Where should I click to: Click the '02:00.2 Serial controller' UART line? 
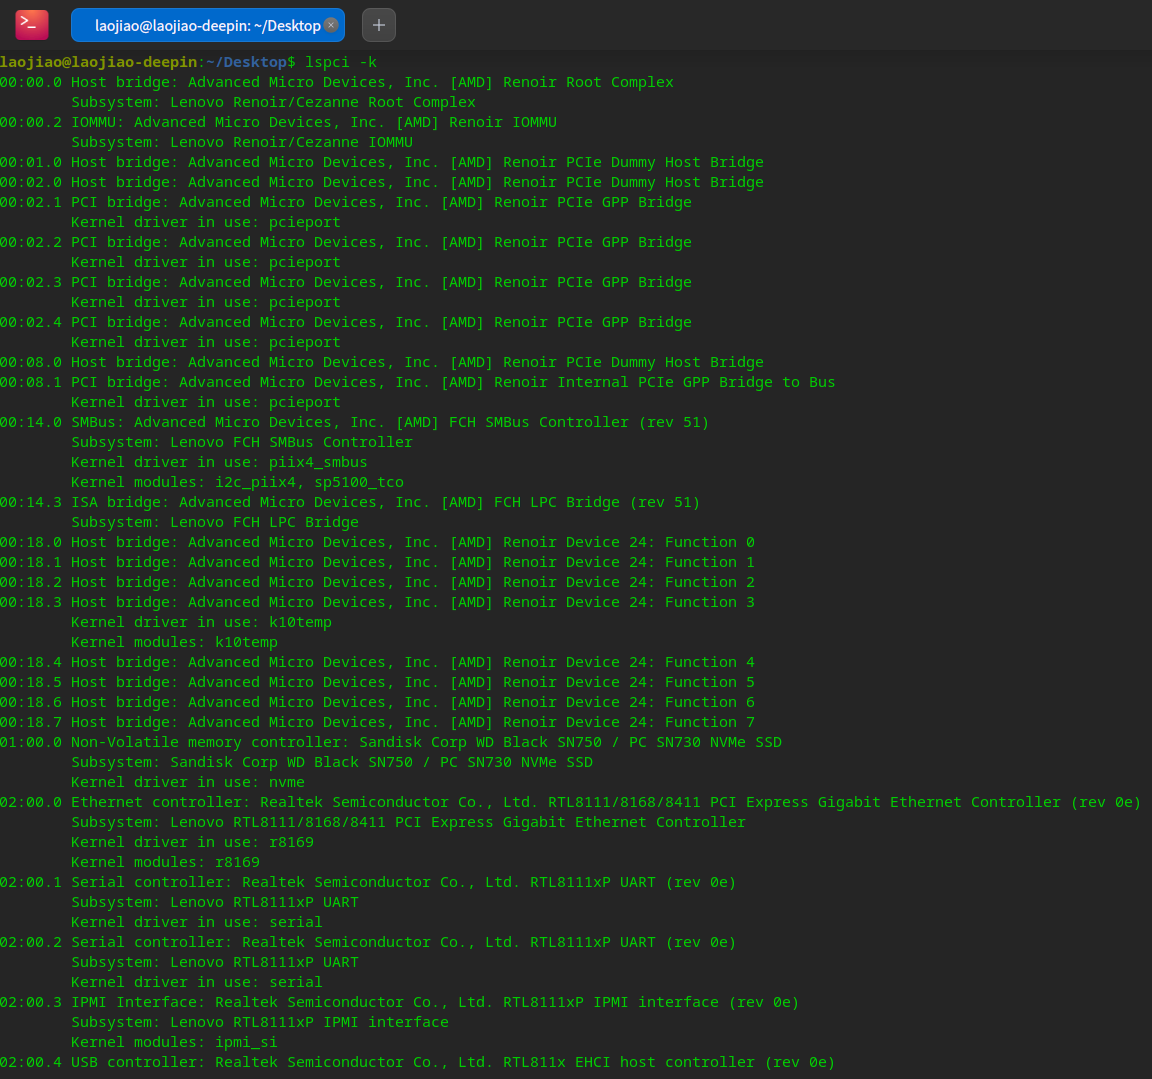(x=368, y=942)
